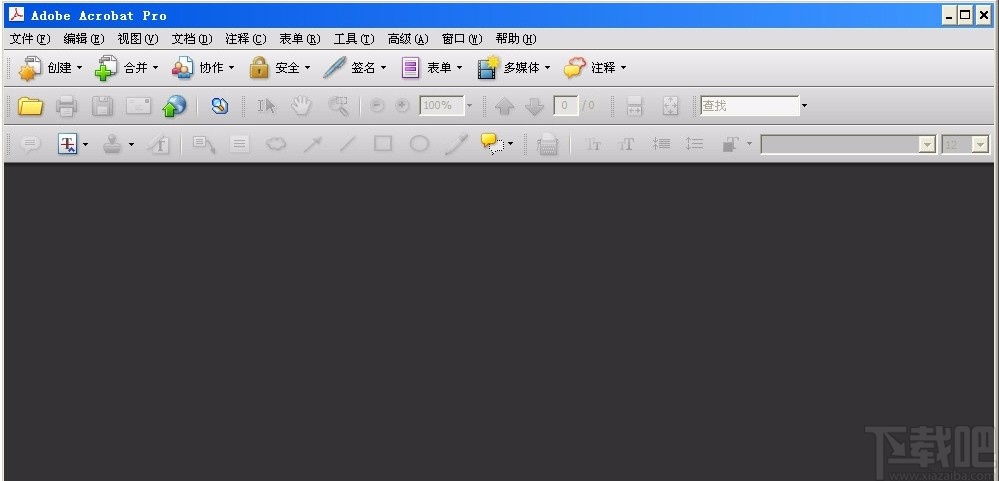Image resolution: width=999 pixels, height=481 pixels.
Task: Click the increase text size icon
Action: pos(626,145)
